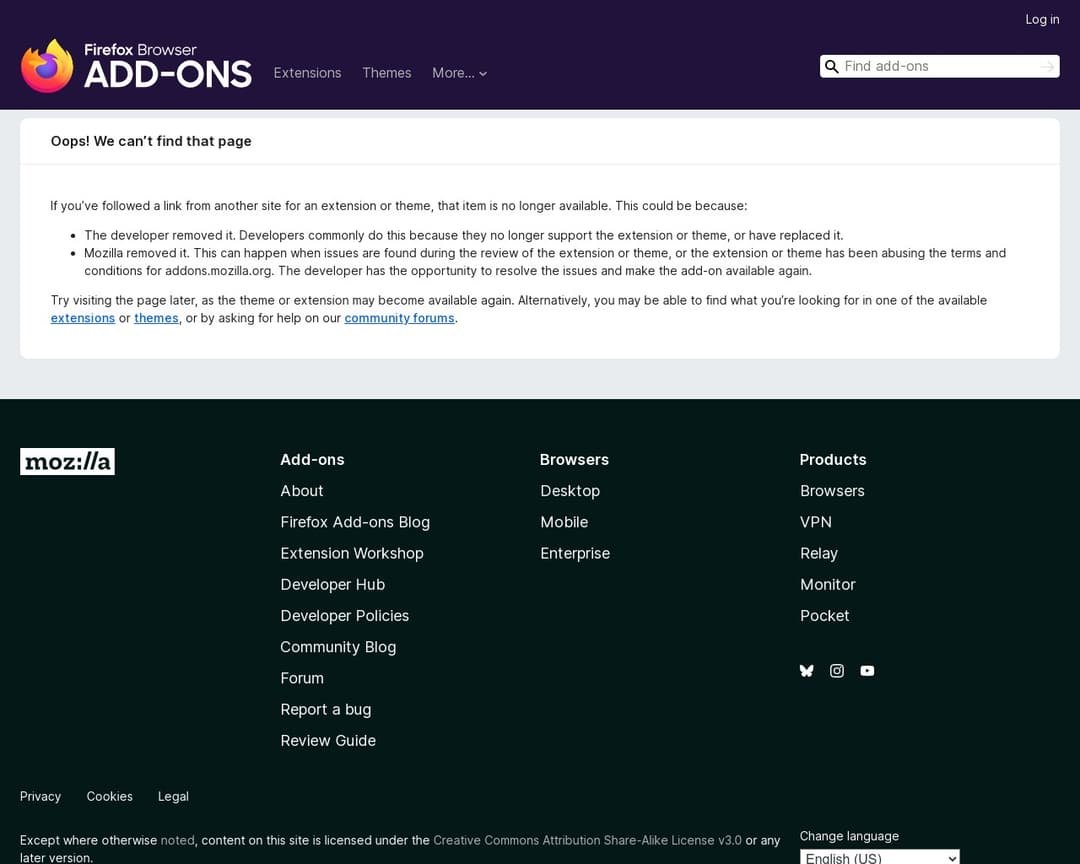Viewport: 1080px width, 864px height.
Task: Expand the More… dropdown menu
Action: [x=459, y=73]
